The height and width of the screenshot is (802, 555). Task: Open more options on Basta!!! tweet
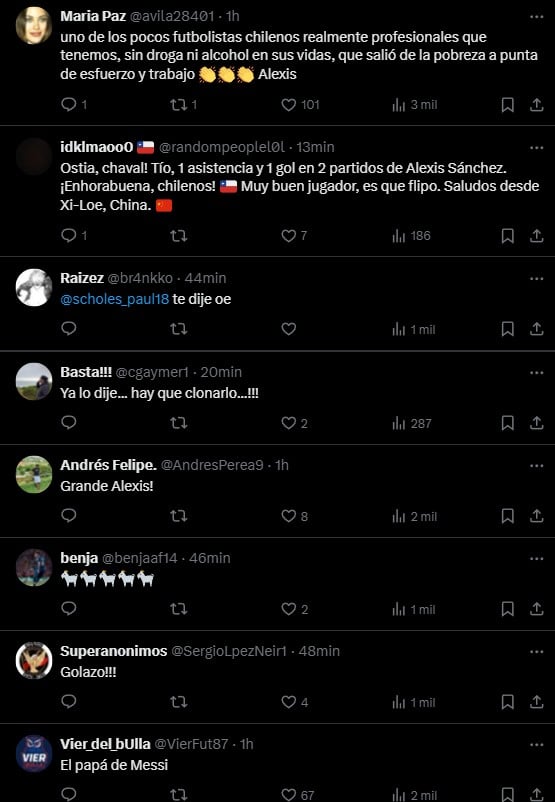537,373
